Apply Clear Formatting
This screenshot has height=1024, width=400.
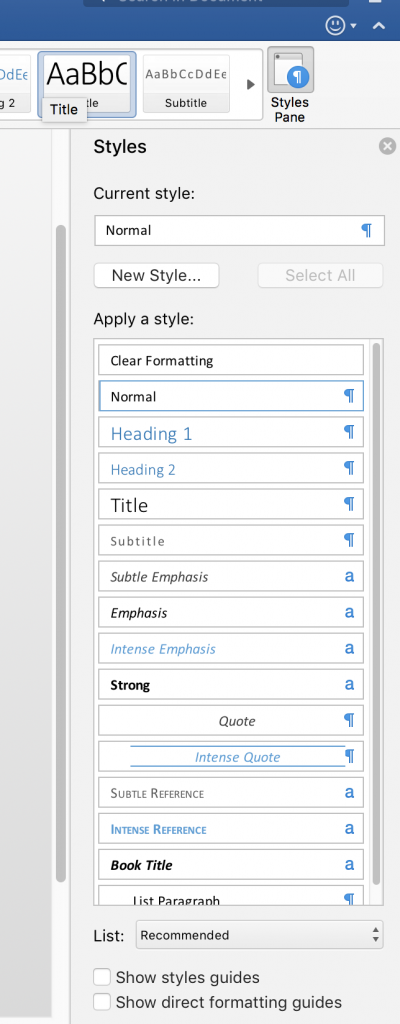coord(231,360)
